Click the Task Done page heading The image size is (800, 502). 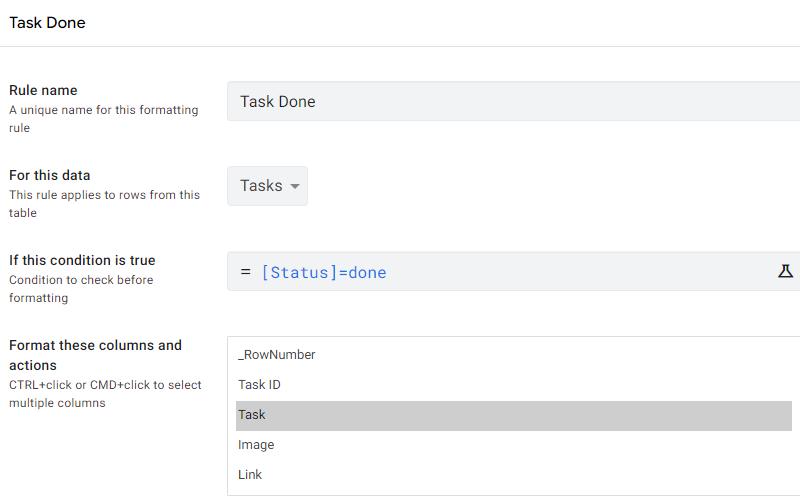click(x=47, y=23)
